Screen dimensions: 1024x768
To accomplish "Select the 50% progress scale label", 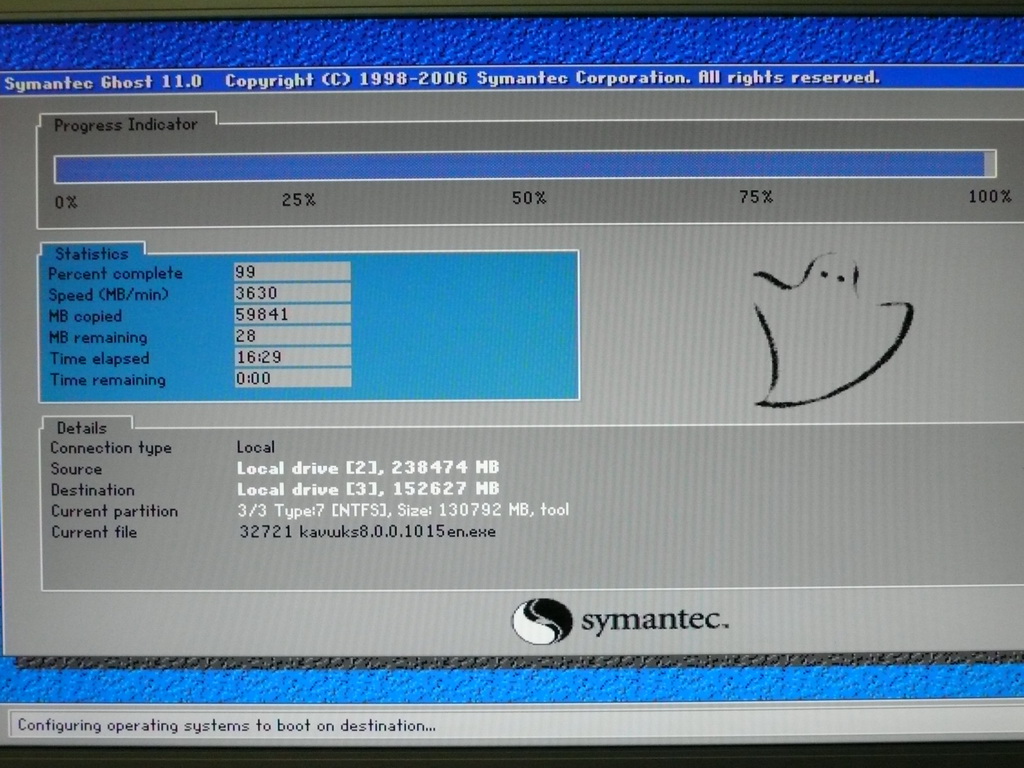I will [x=529, y=198].
